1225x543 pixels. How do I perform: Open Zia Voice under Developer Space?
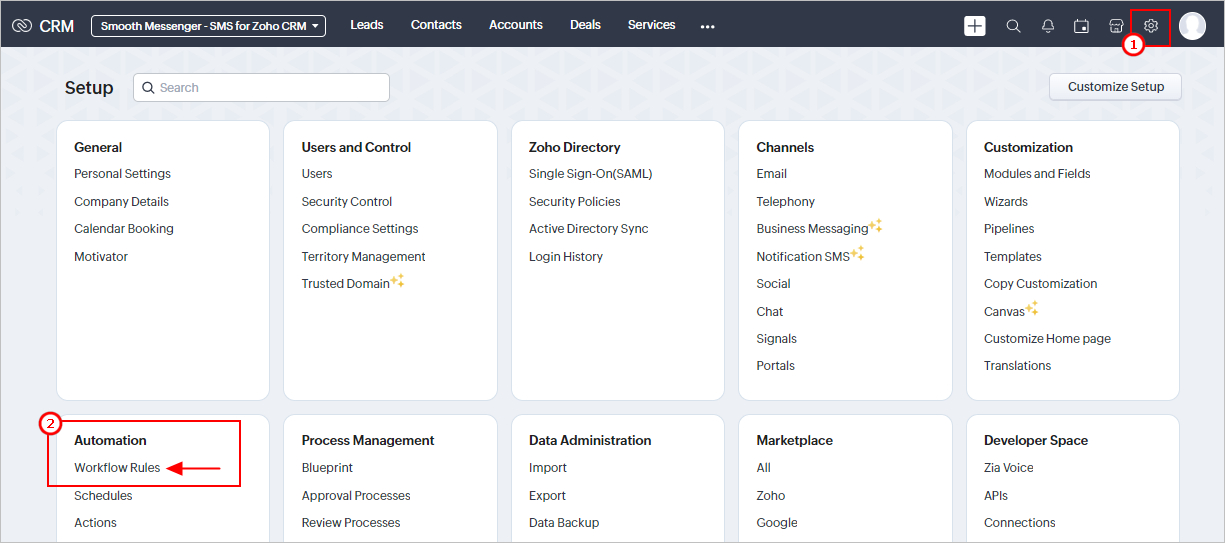pyautogui.click(x=1009, y=468)
